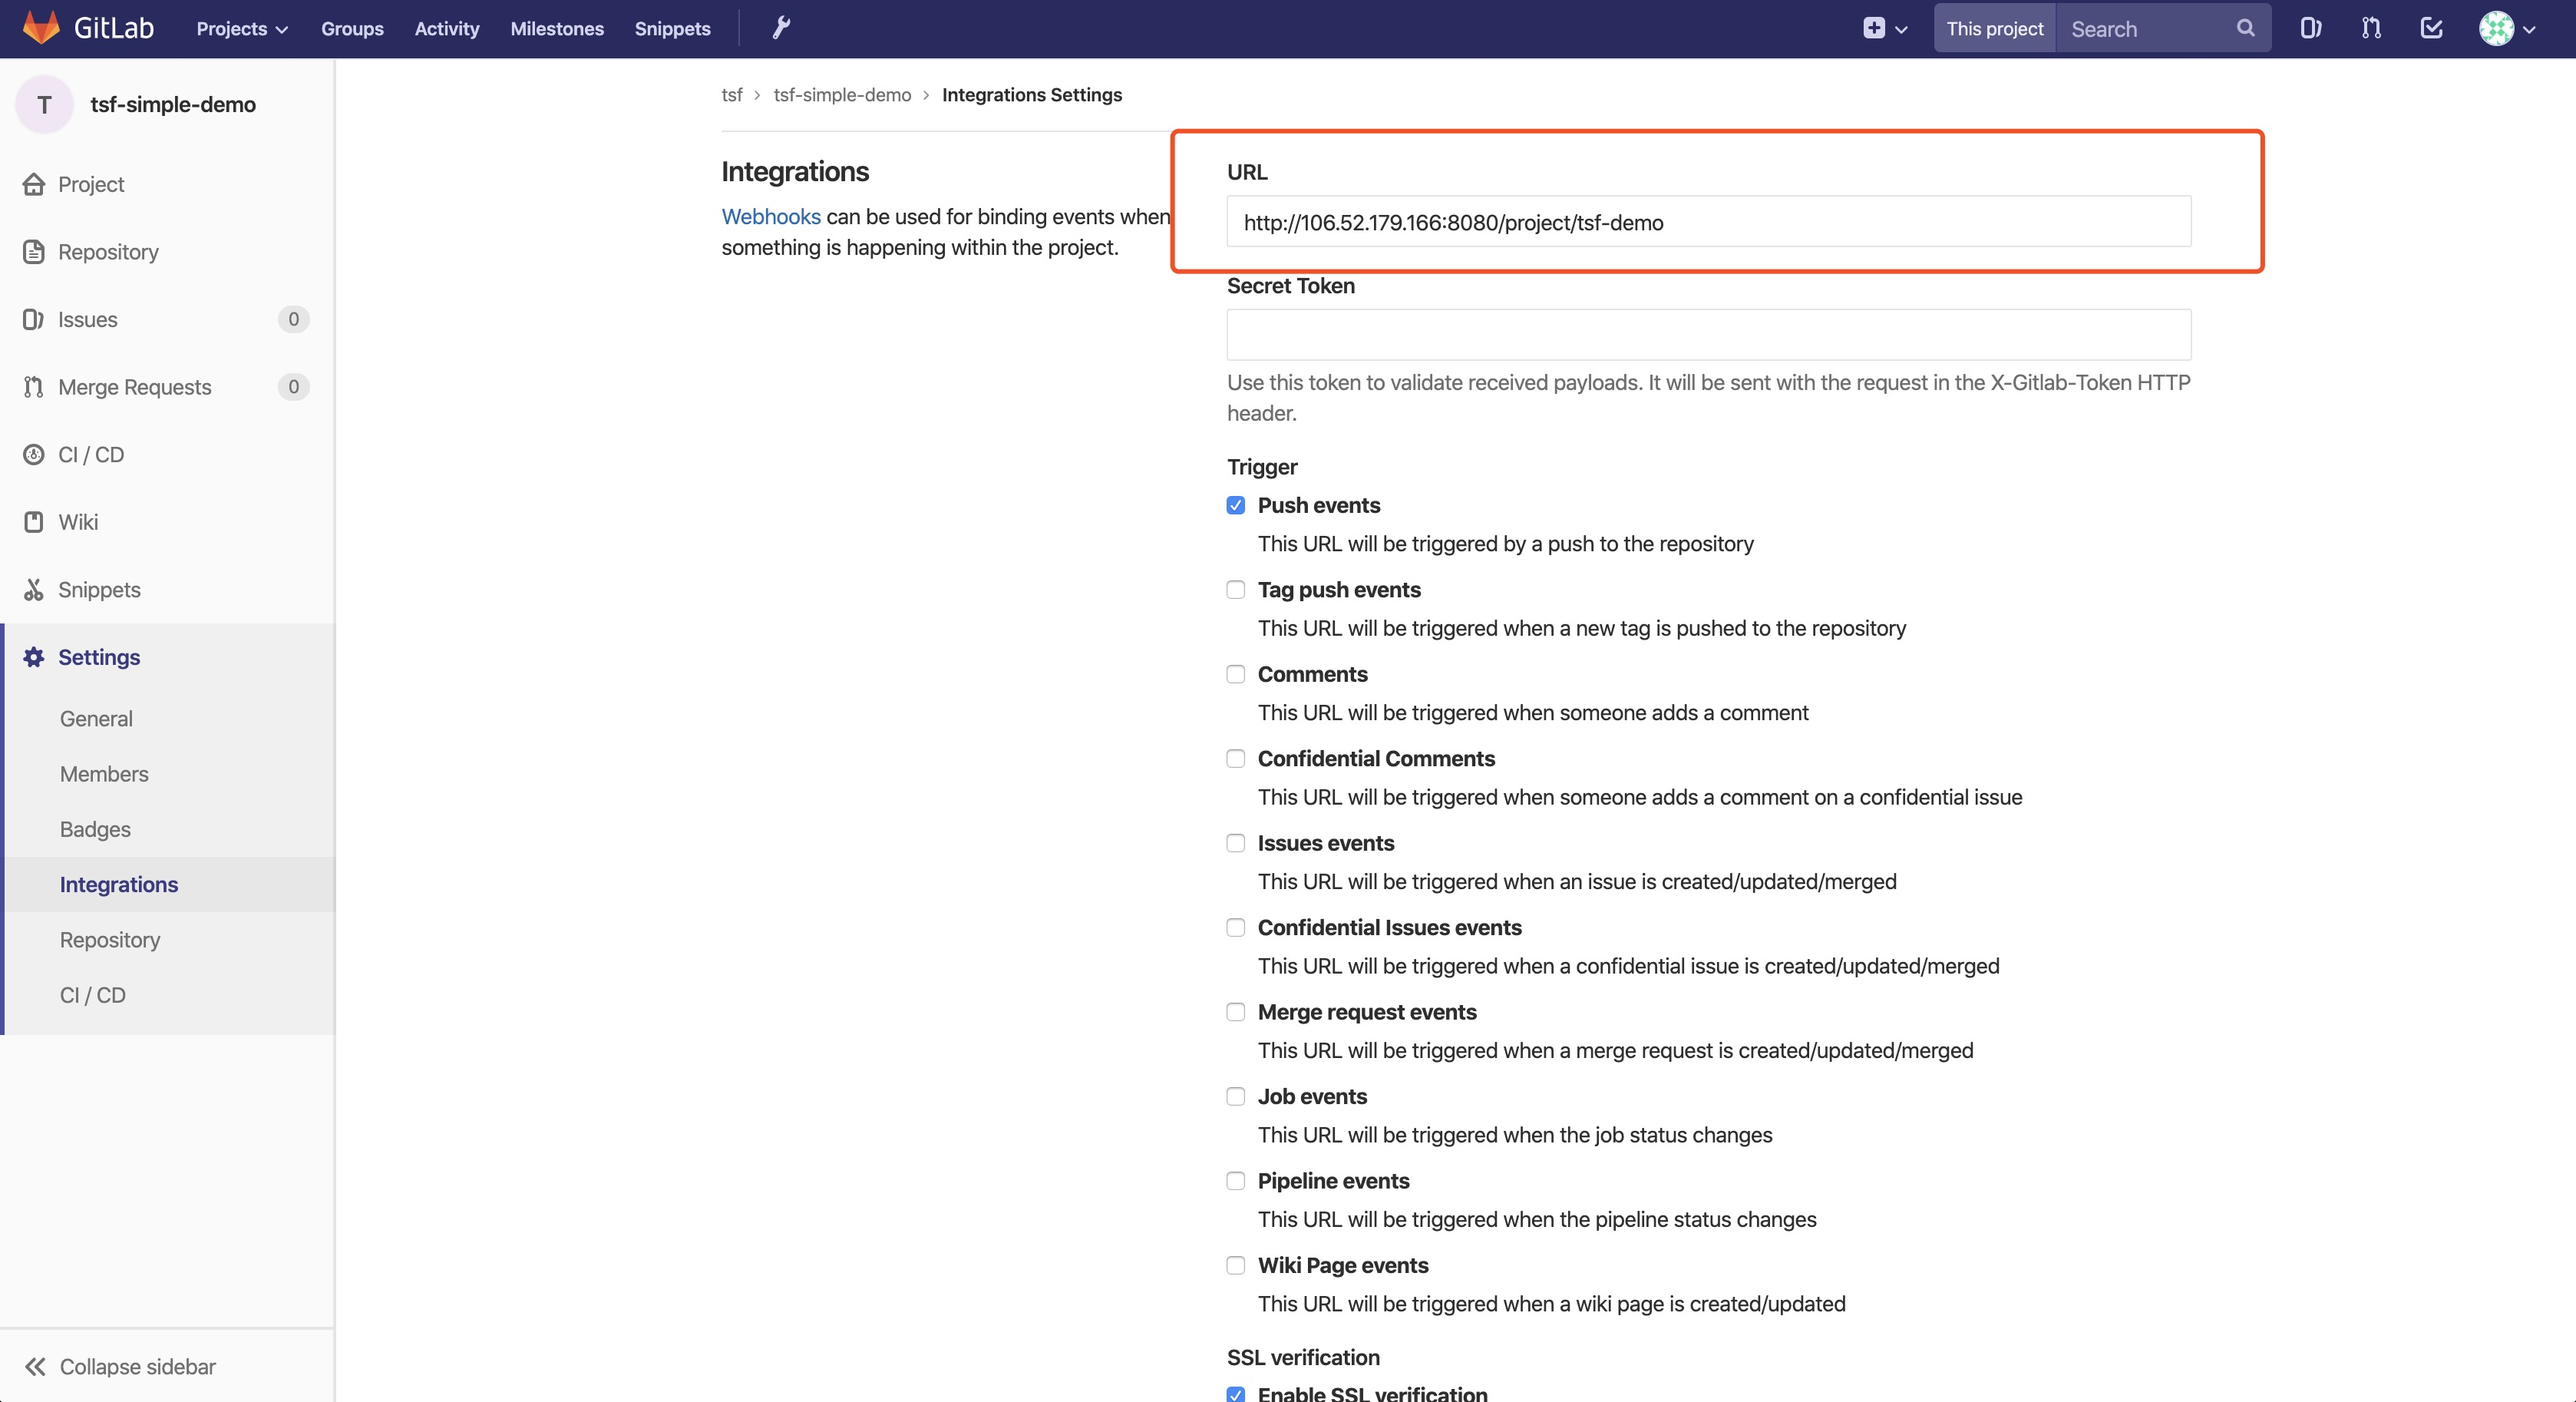Open Members under Settings
Image resolution: width=2576 pixels, height=1402 pixels.
point(104,774)
